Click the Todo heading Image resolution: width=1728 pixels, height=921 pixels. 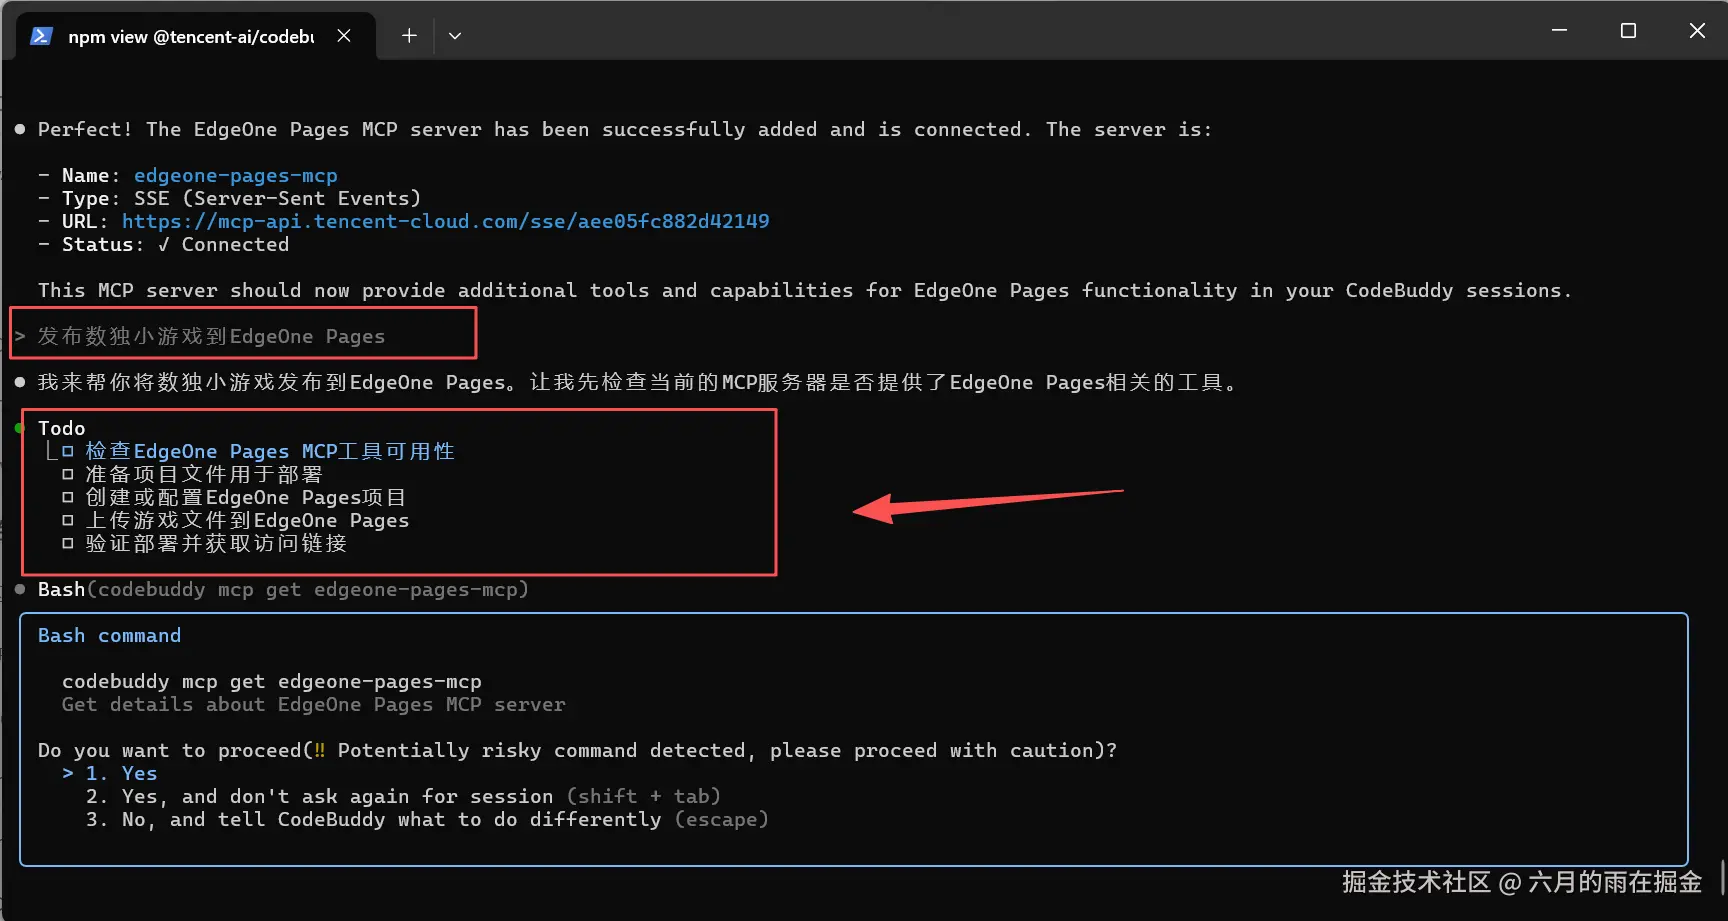62,428
